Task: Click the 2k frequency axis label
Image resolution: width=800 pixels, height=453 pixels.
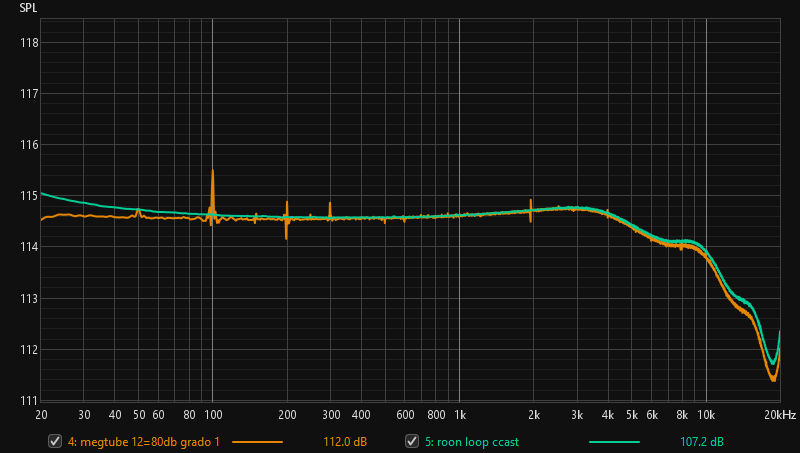Action: click(x=534, y=415)
